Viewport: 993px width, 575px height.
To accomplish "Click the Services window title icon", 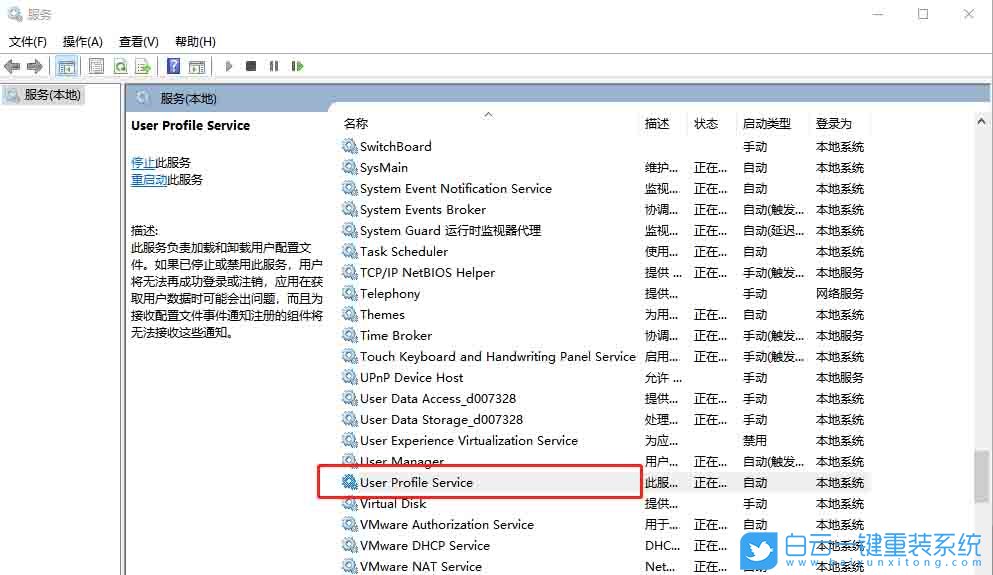I will [15, 13].
